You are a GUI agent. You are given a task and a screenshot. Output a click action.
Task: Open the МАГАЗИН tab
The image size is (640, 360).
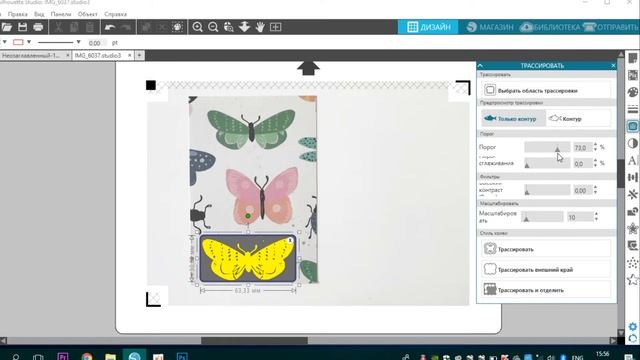[x=489, y=27]
